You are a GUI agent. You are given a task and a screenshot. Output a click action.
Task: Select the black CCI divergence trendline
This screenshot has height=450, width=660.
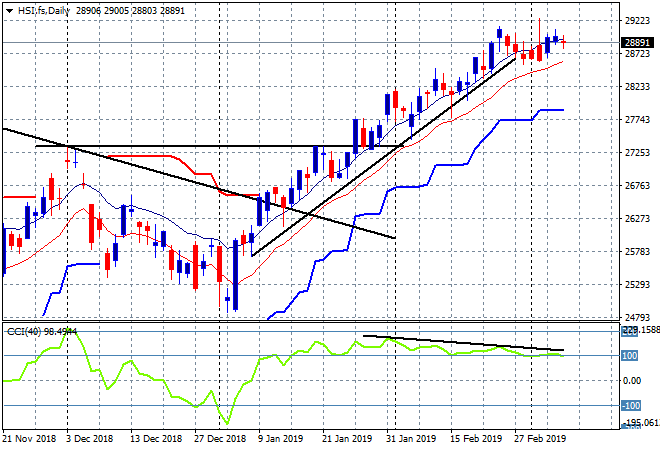click(463, 343)
